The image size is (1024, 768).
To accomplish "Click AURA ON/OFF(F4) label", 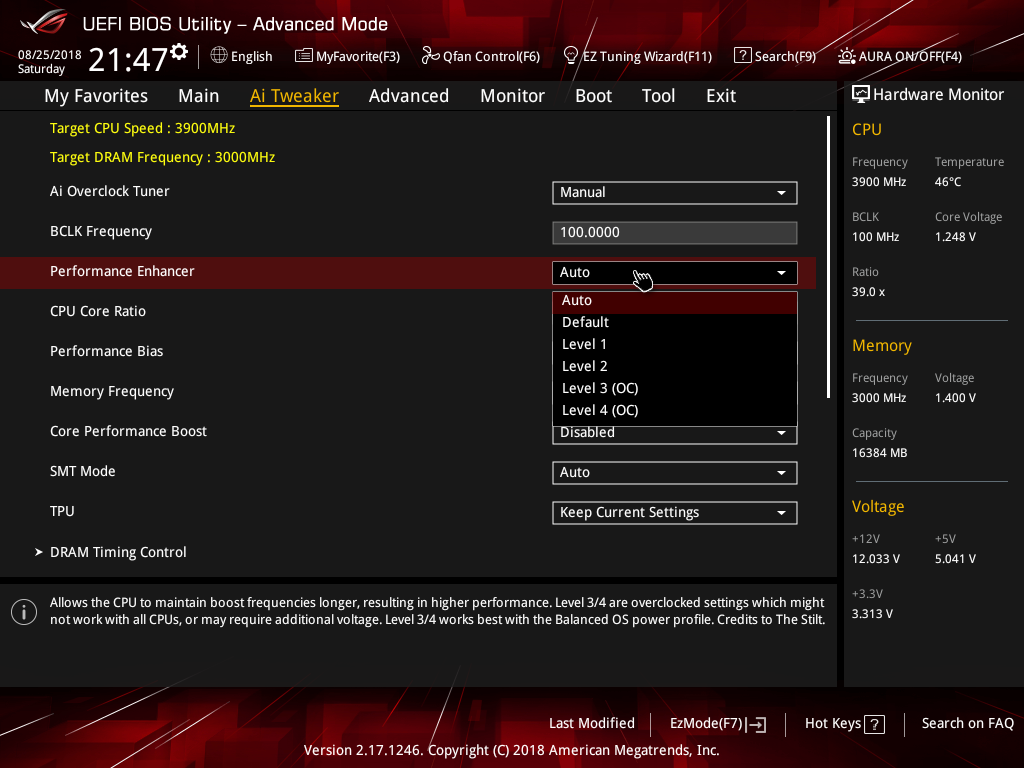I will pyautogui.click(x=910, y=56).
